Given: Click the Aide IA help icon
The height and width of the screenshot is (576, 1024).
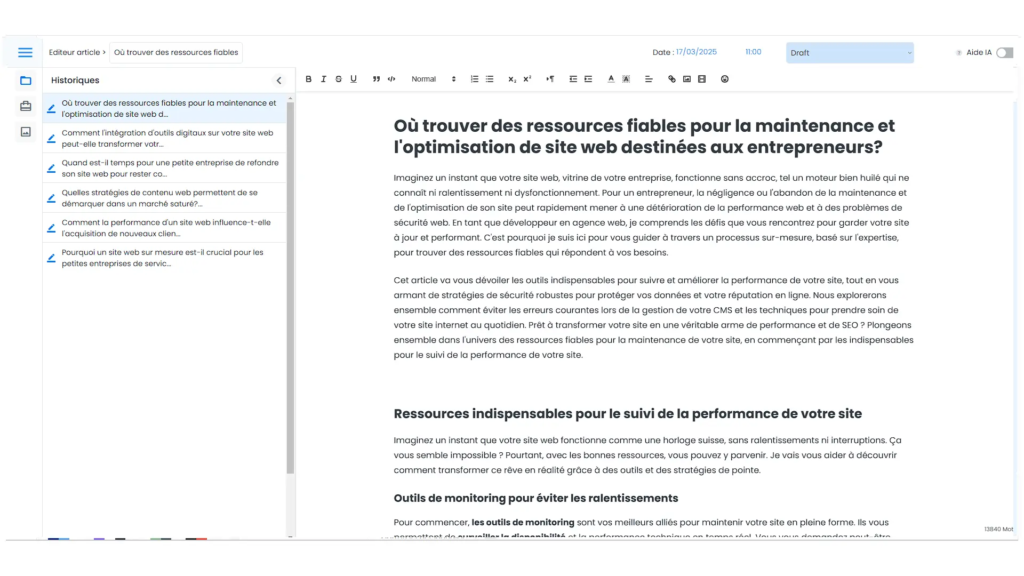Looking at the screenshot, I should (x=958, y=53).
